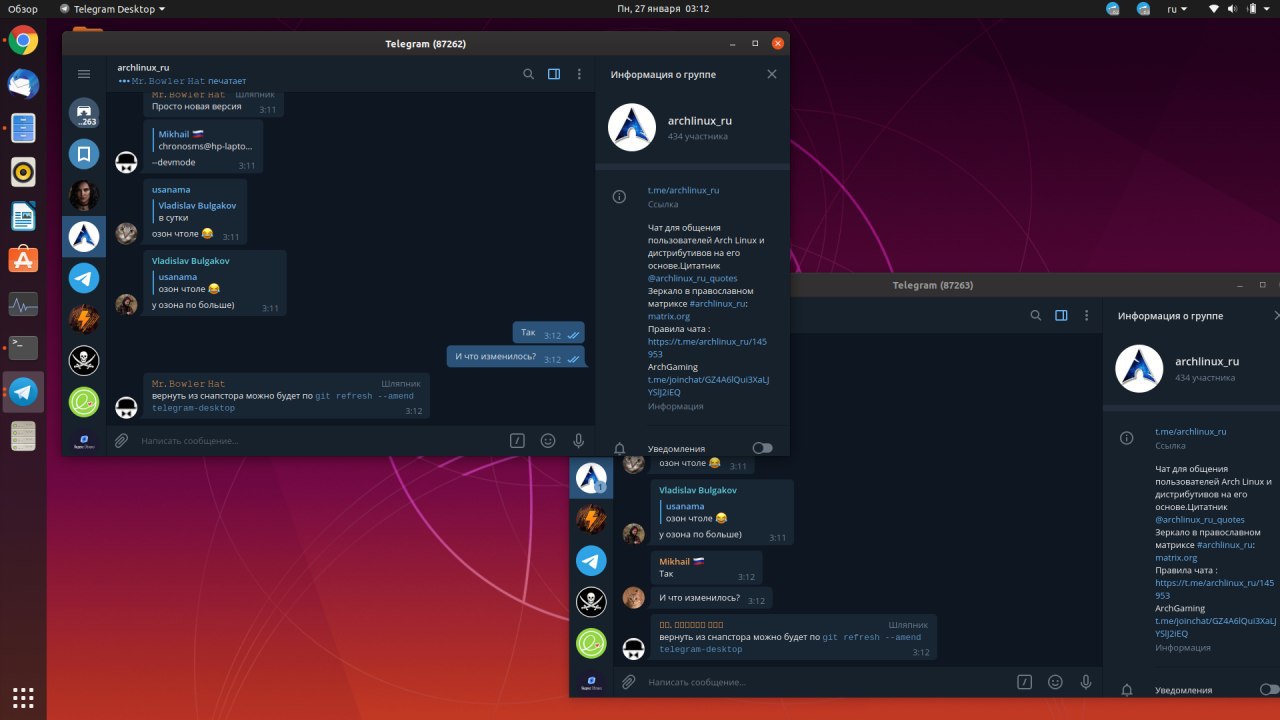The image size is (1280, 720).
Task: Click bot commands slash icon in front window
Action: (517, 440)
